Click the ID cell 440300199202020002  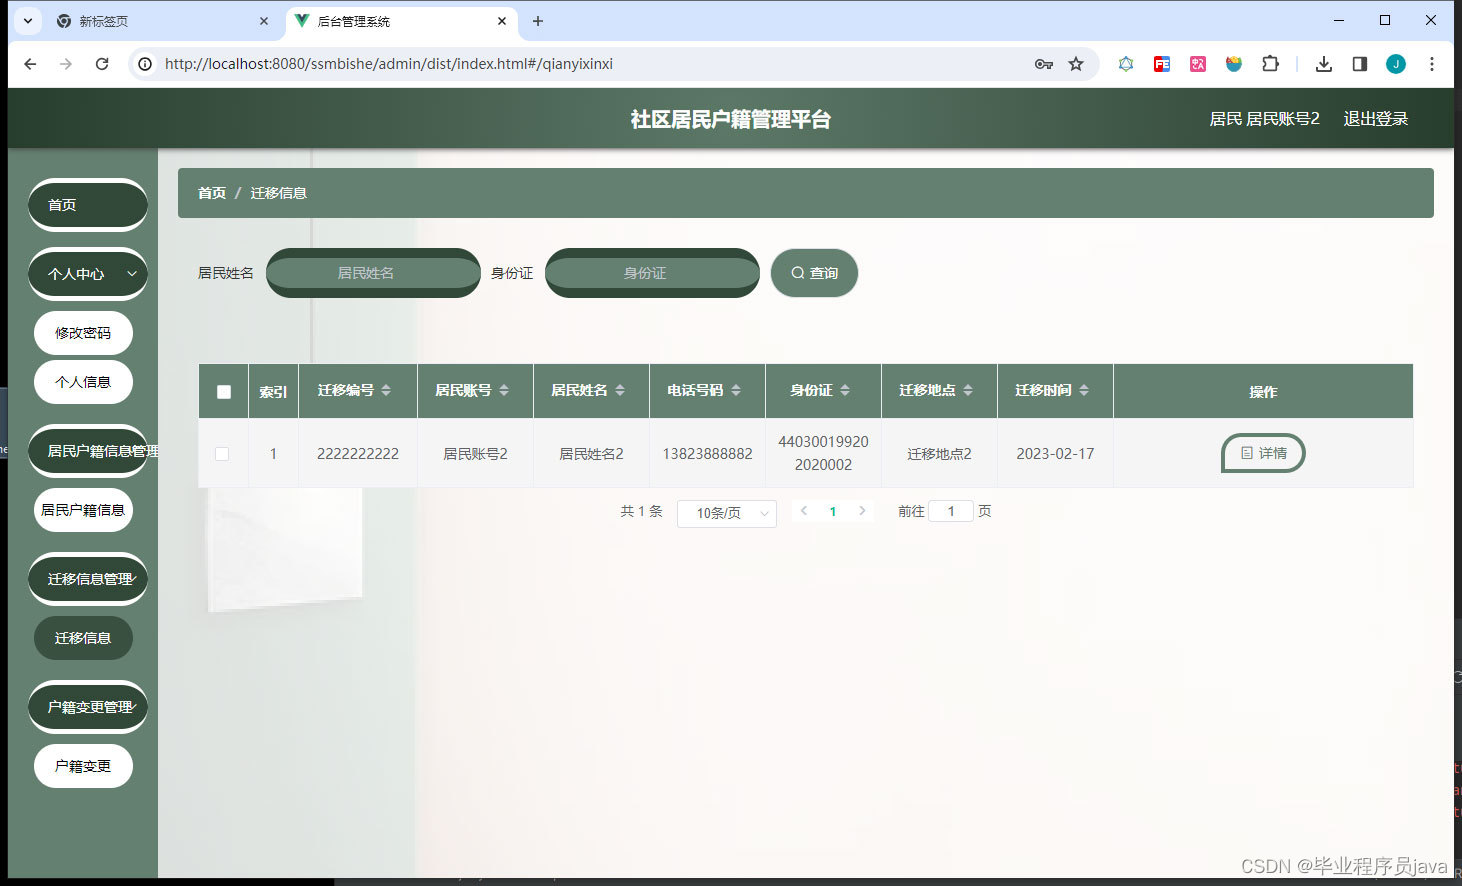(823, 453)
